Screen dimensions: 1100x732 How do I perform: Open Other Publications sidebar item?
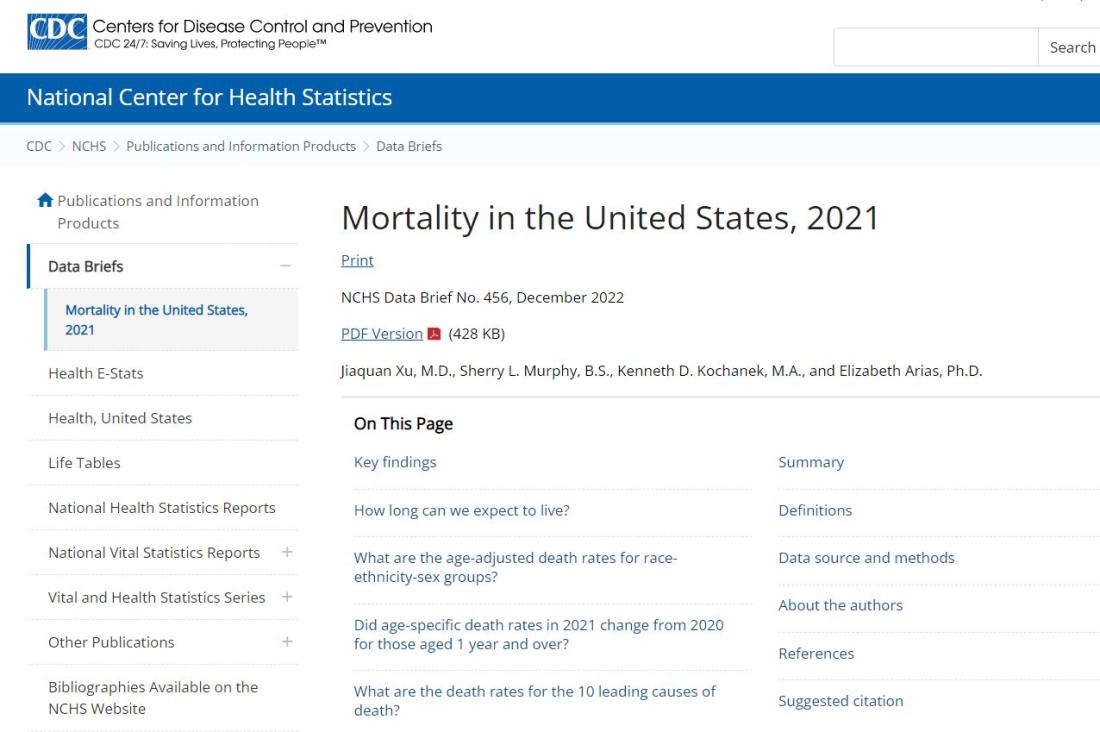111,642
